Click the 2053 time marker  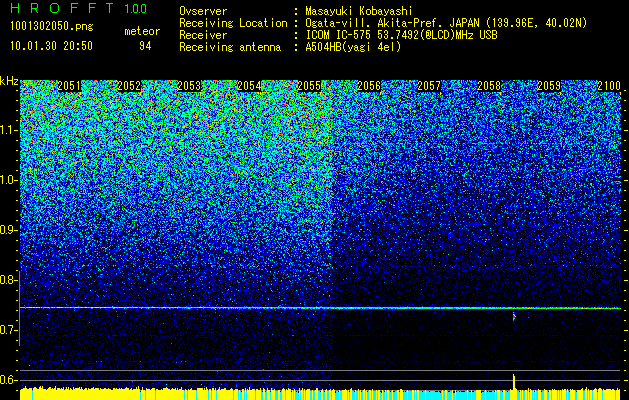[x=189, y=86]
